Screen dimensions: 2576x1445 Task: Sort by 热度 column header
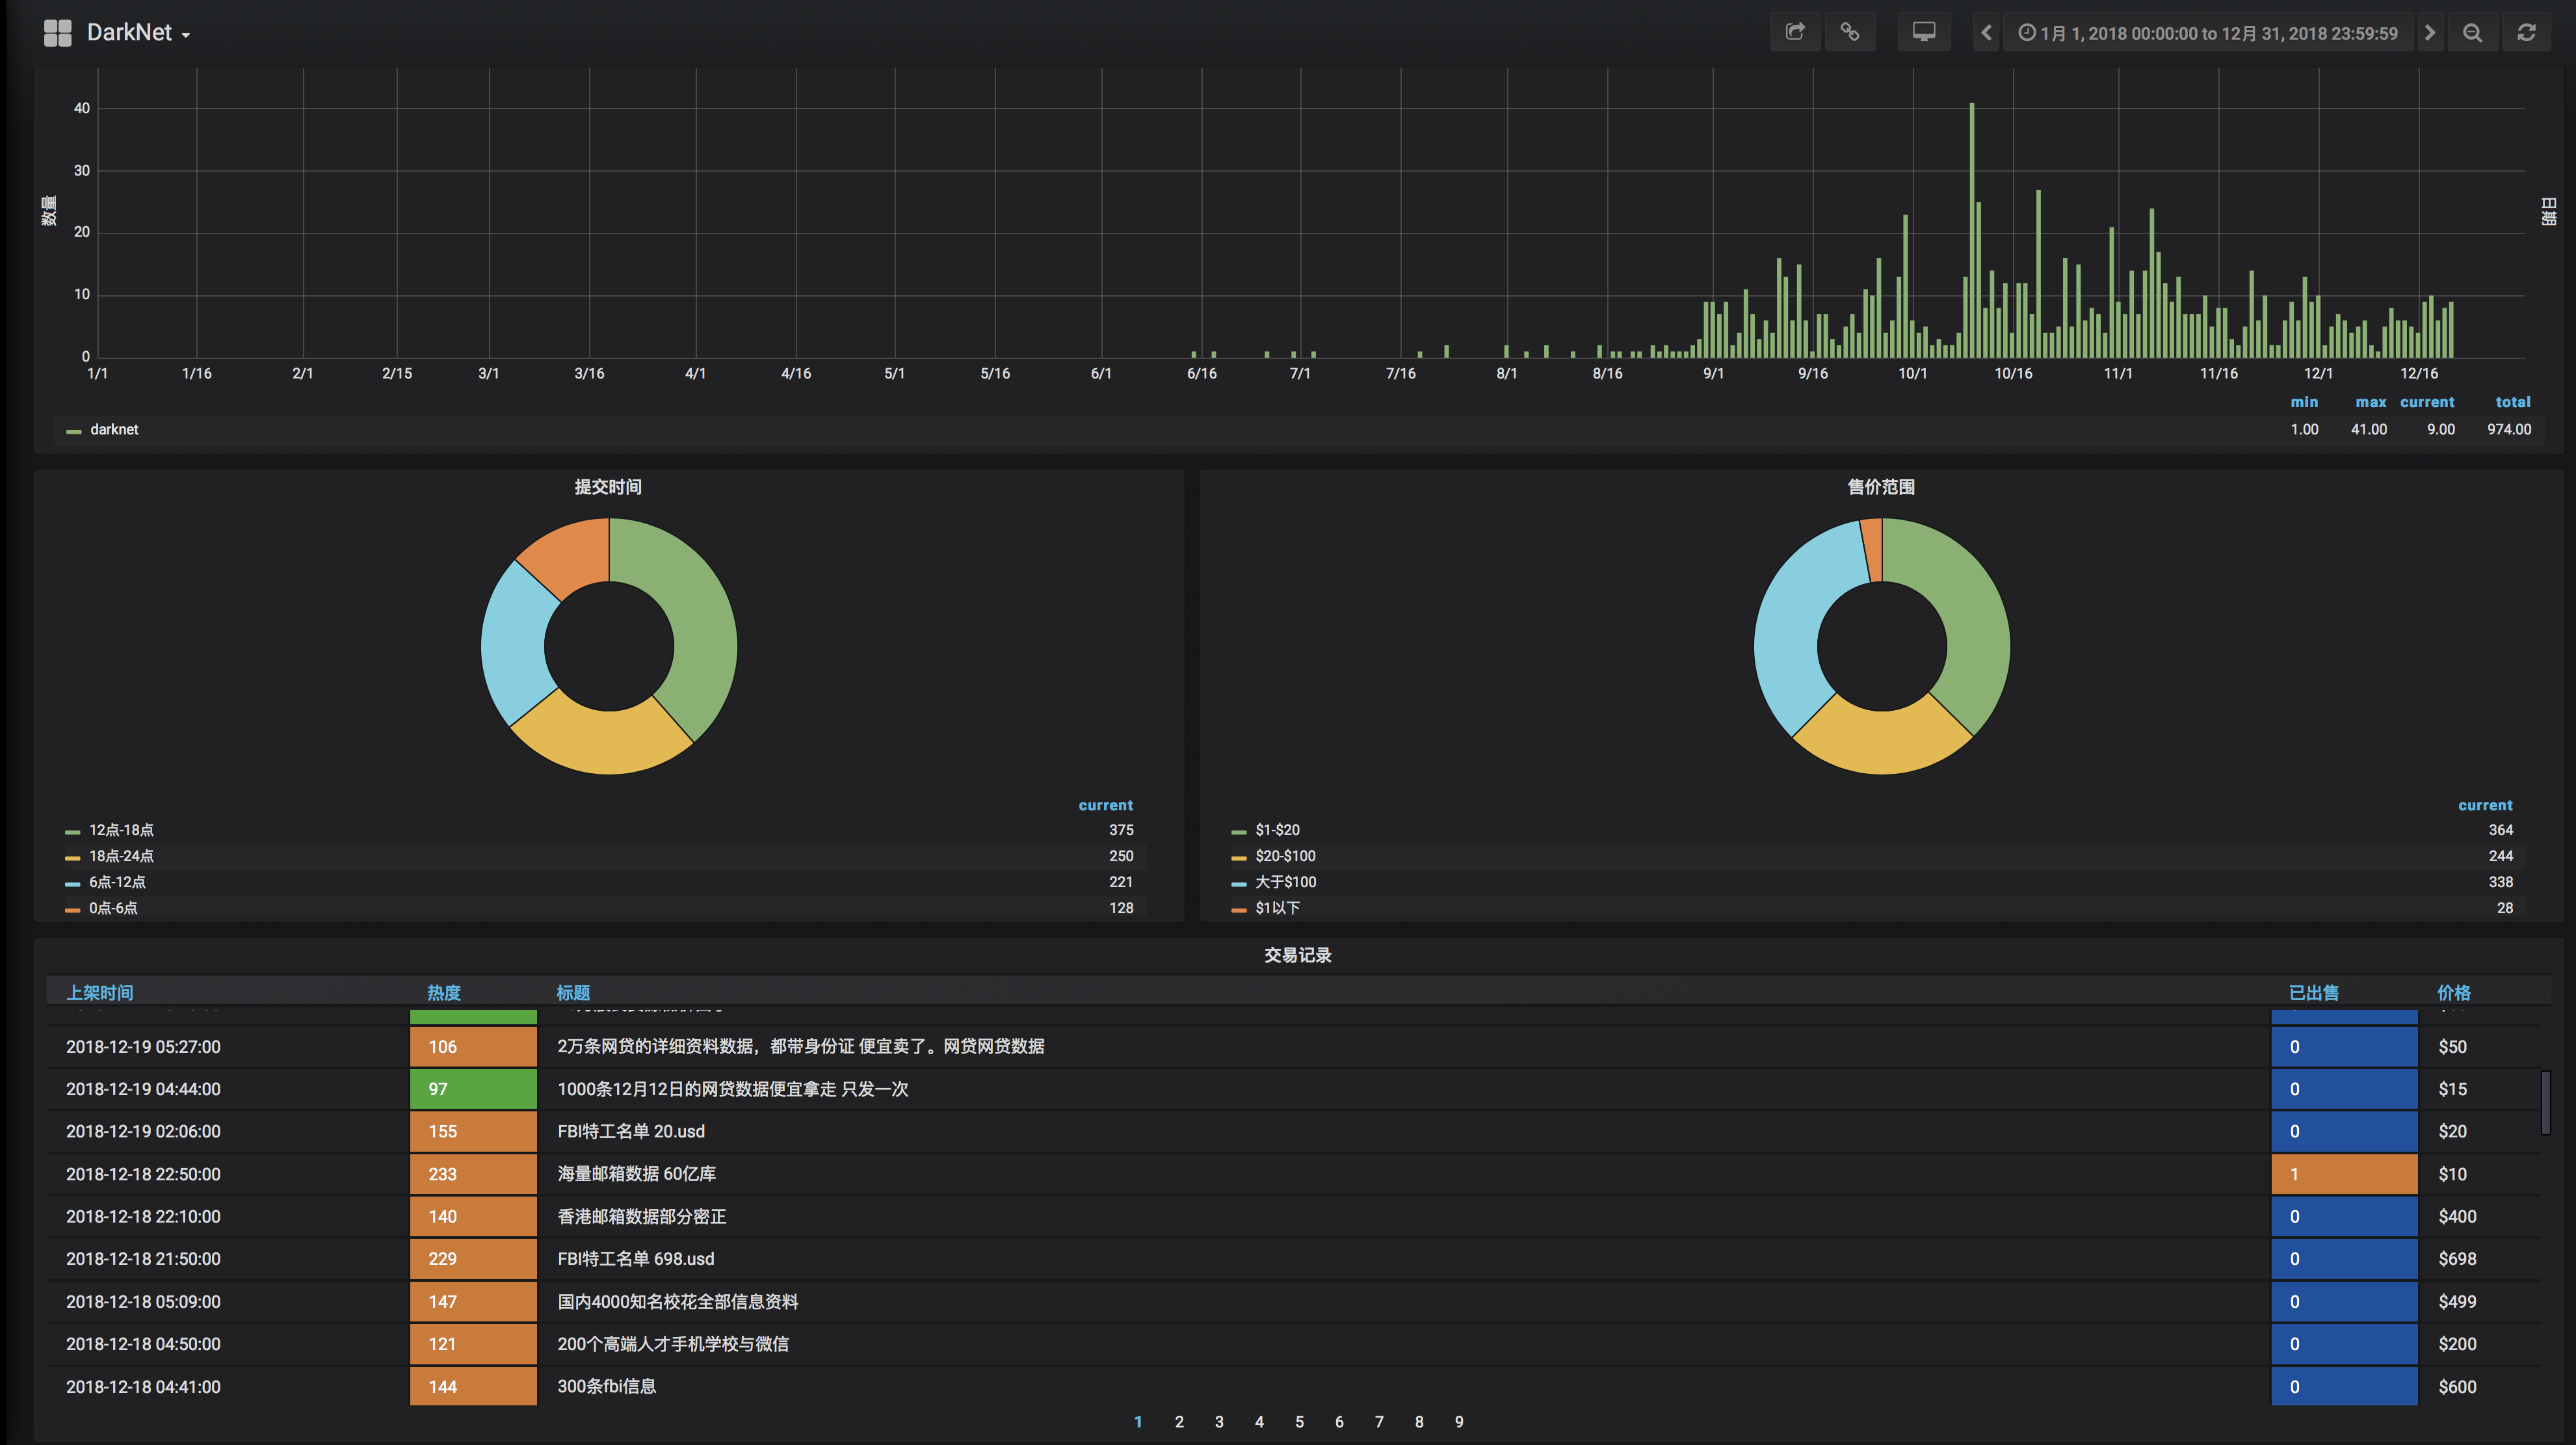[444, 992]
